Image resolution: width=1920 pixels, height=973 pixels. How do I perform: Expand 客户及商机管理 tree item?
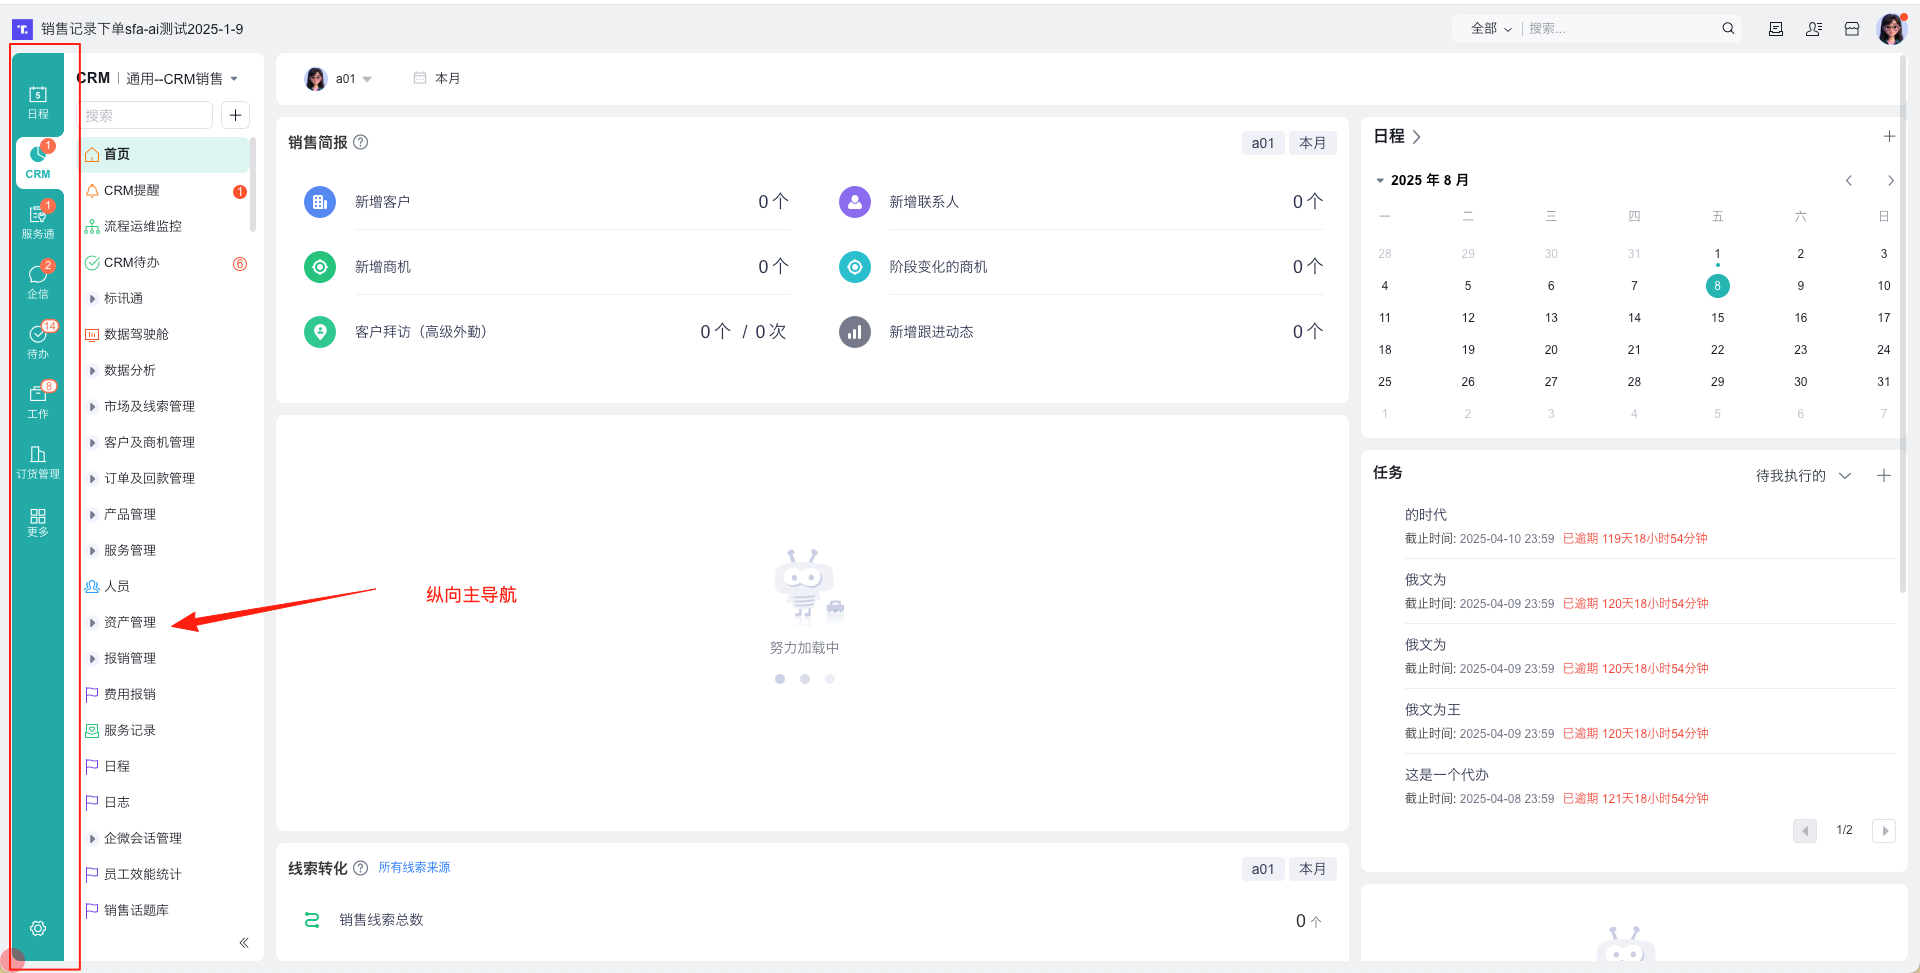148,441
